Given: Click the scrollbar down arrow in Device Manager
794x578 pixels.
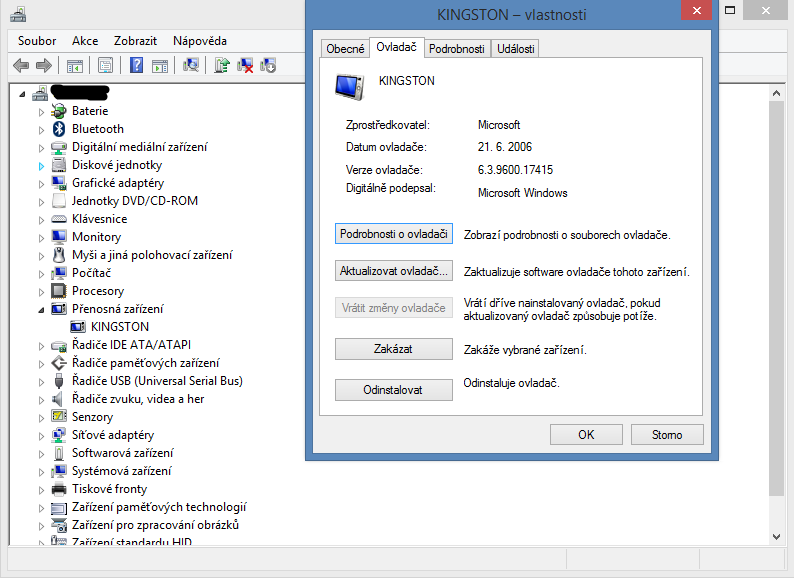Looking at the screenshot, I should (x=776, y=537).
